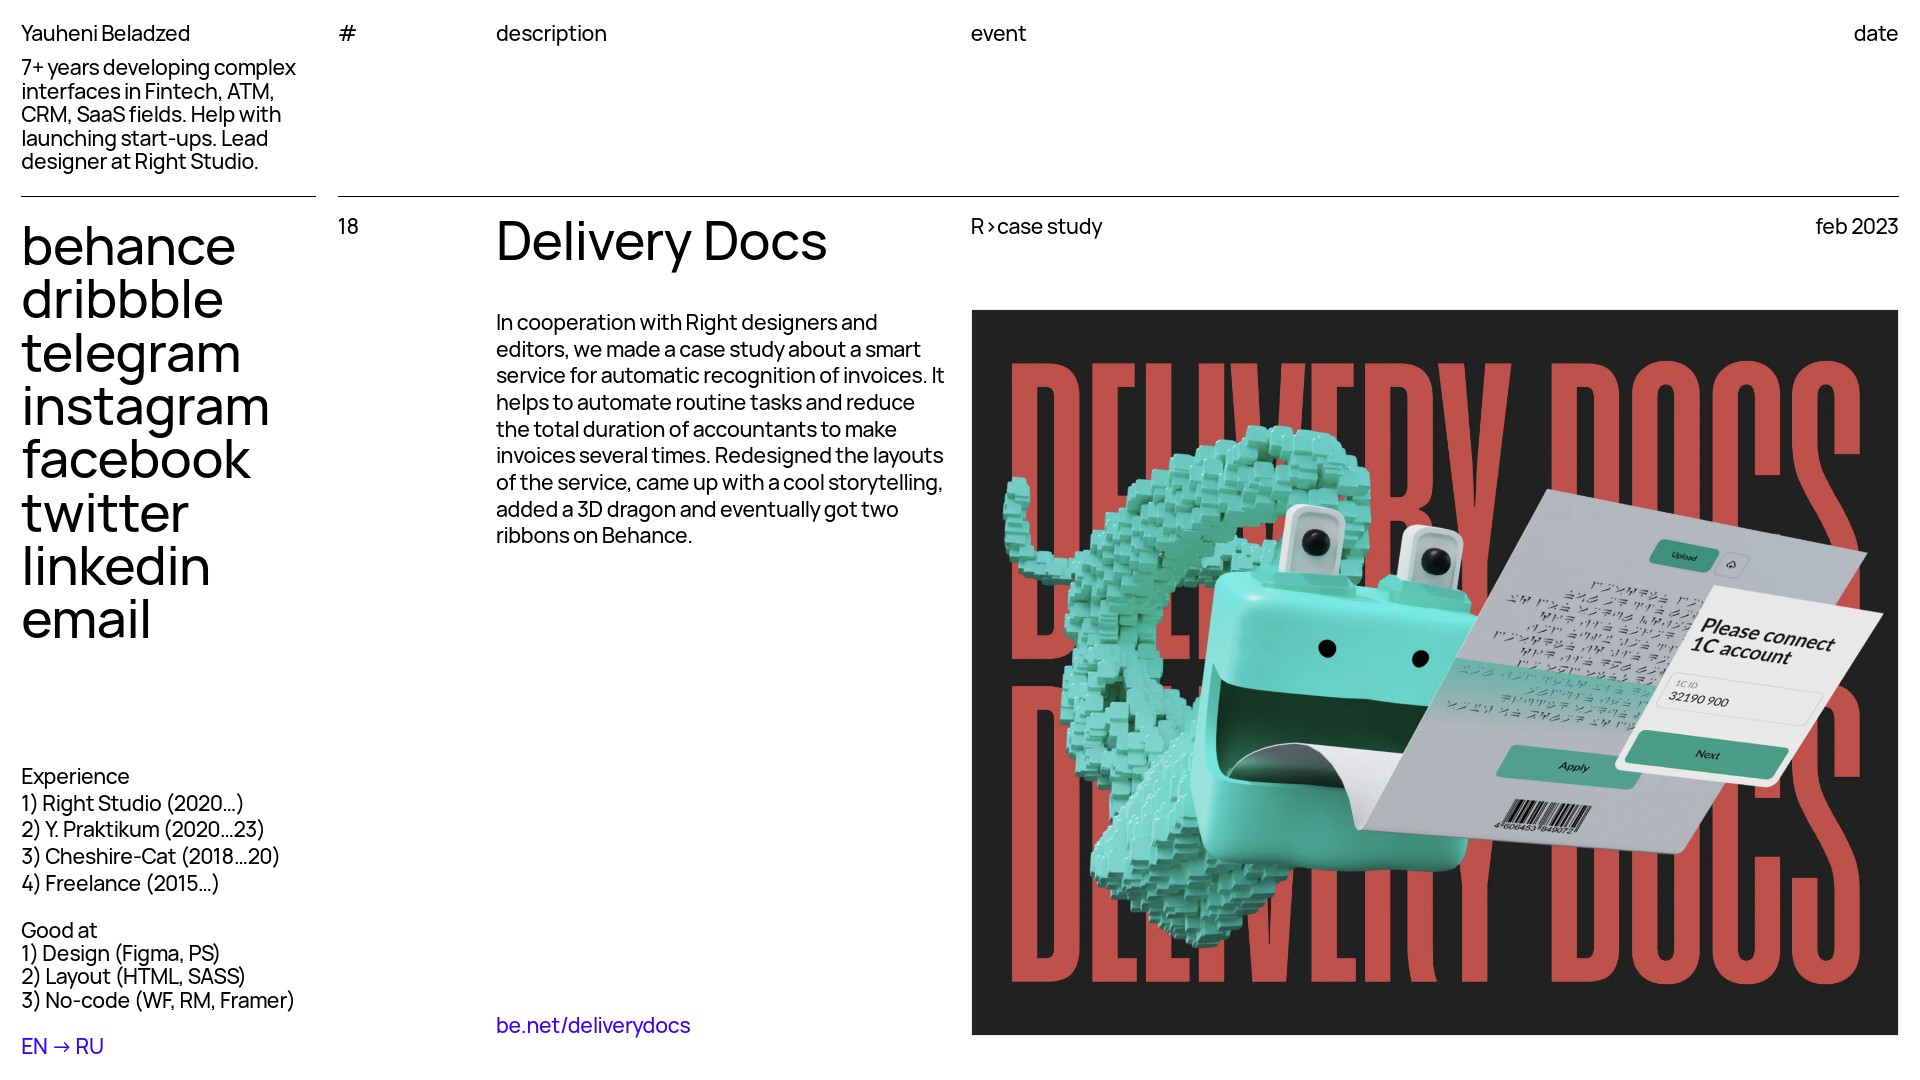Click the 'date' column header
Image resolution: width=1920 pixels, height=1080 pixels.
[x=1875, y=33]
